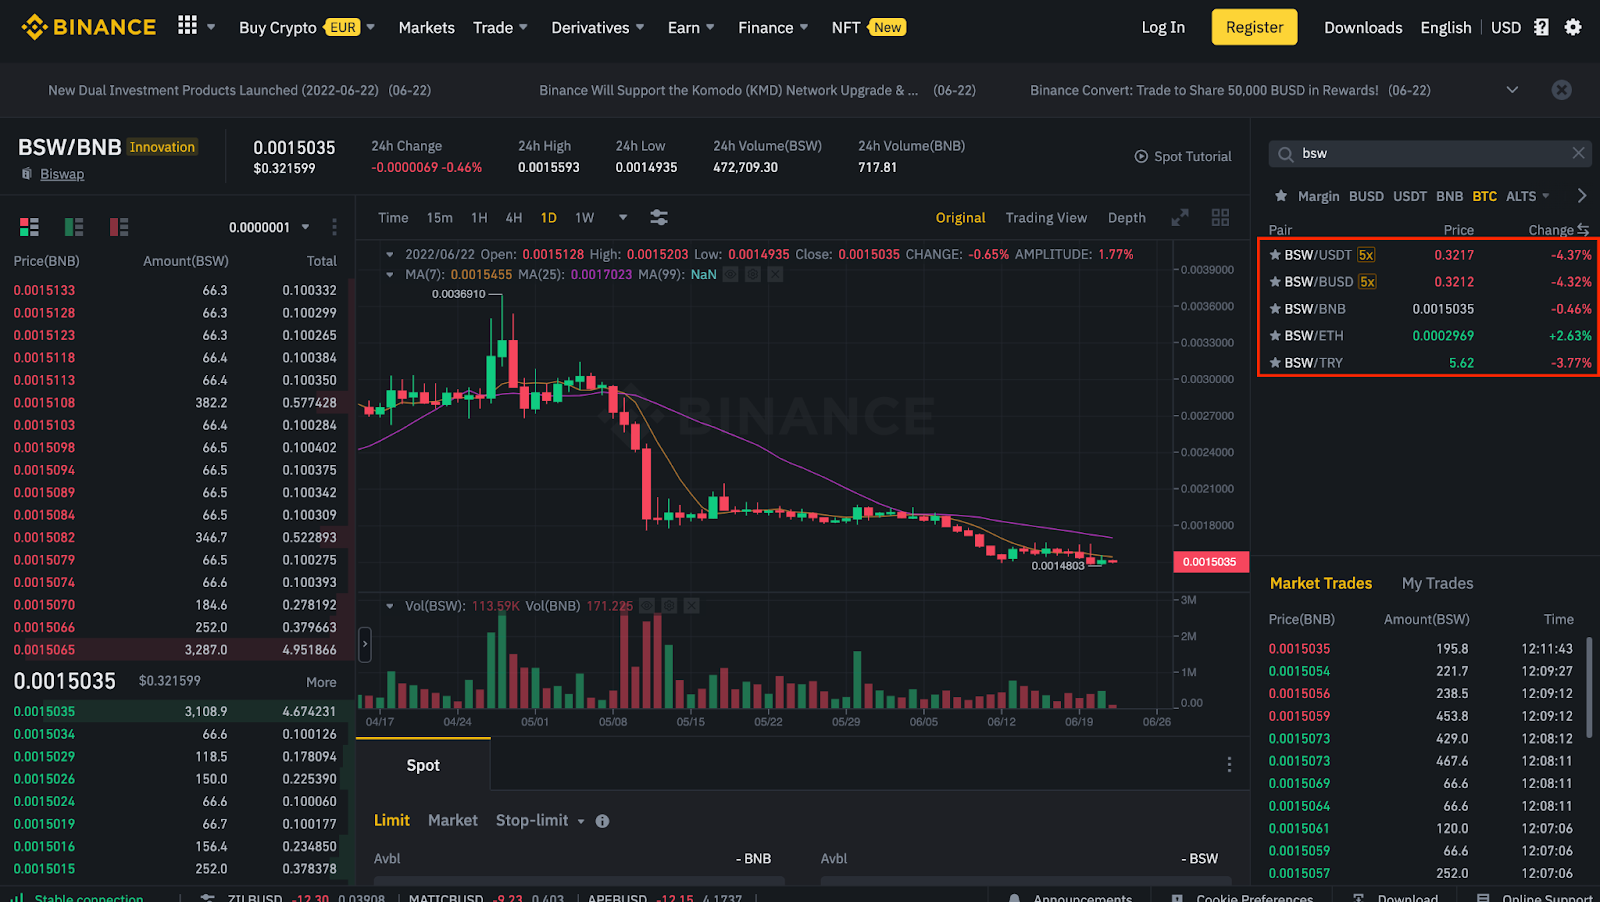This screenshot has width=1600, height=902.
Task: Expand the Derivatives menu
Action: click(598, 27)
